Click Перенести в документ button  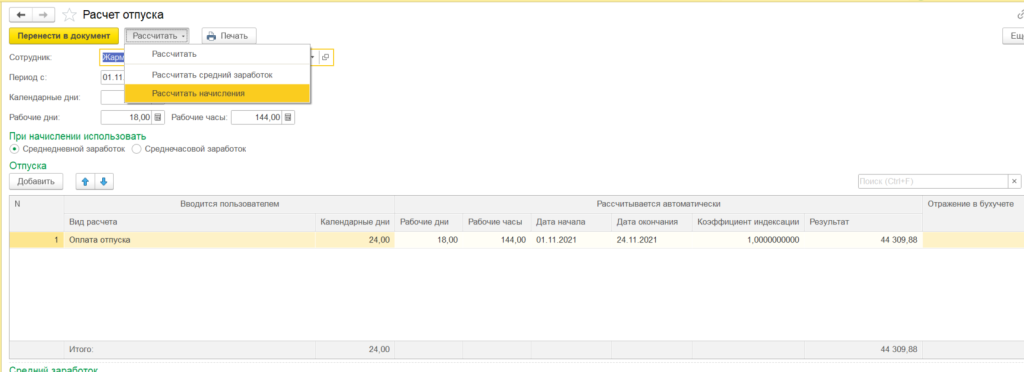pos(65,35)
